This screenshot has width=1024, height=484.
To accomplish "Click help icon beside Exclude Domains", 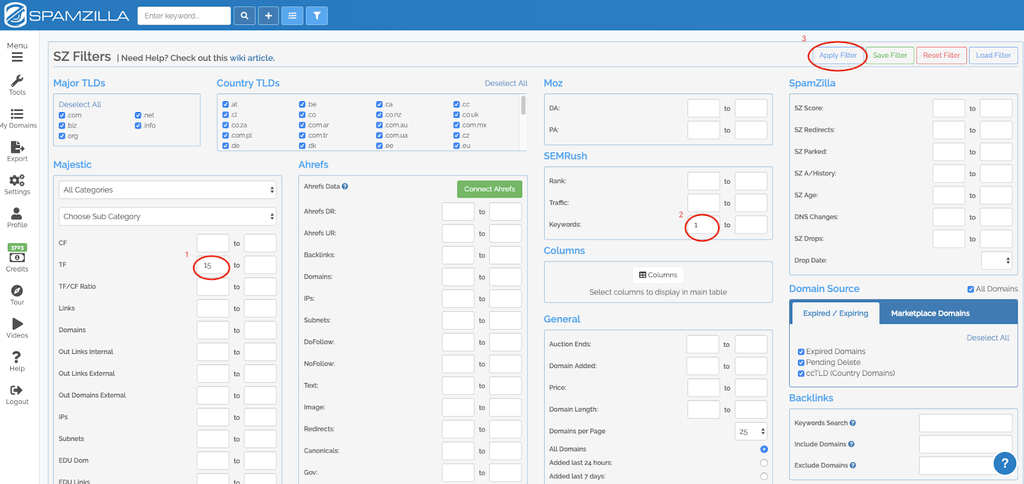I will (853, 466).
